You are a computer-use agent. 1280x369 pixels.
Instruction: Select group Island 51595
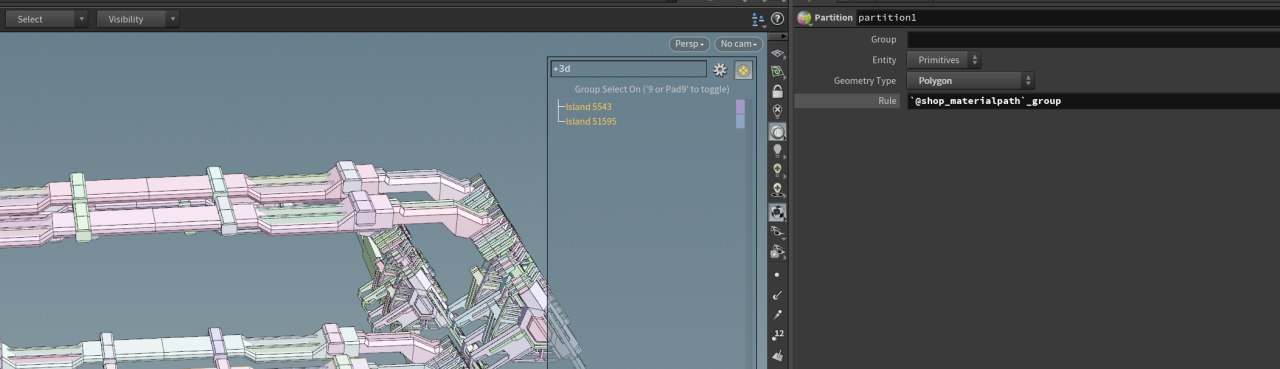[x=591, y=121]
